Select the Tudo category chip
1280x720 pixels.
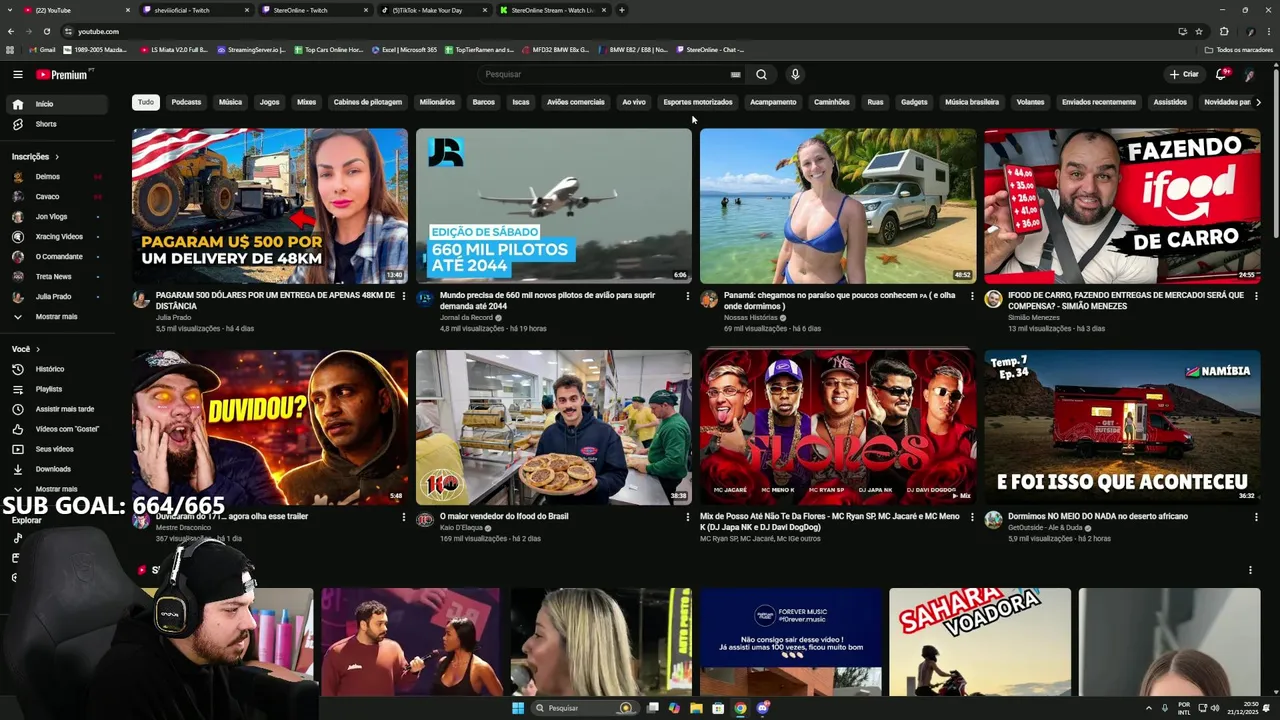click(146, 102)
